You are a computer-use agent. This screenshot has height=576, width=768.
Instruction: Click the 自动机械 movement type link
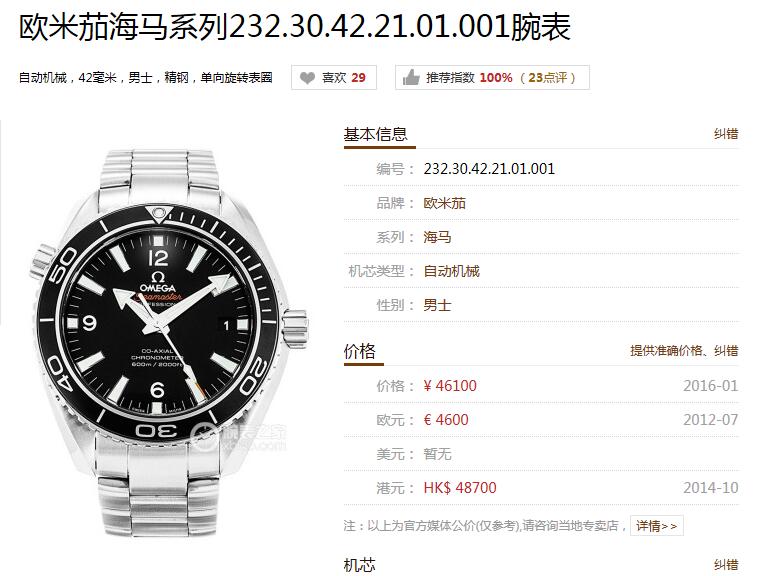pos(452,271)
